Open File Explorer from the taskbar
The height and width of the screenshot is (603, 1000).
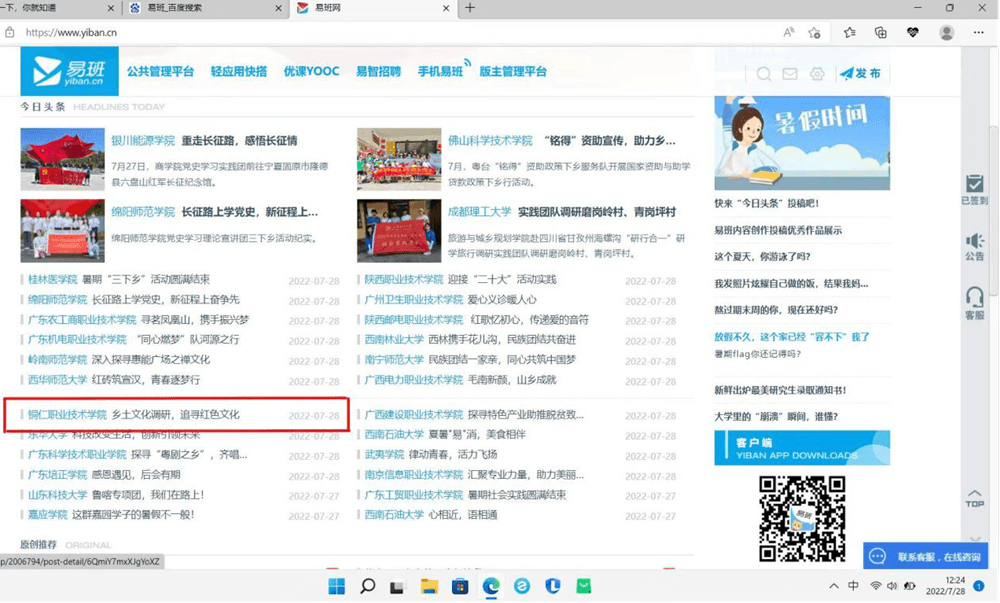429,586
